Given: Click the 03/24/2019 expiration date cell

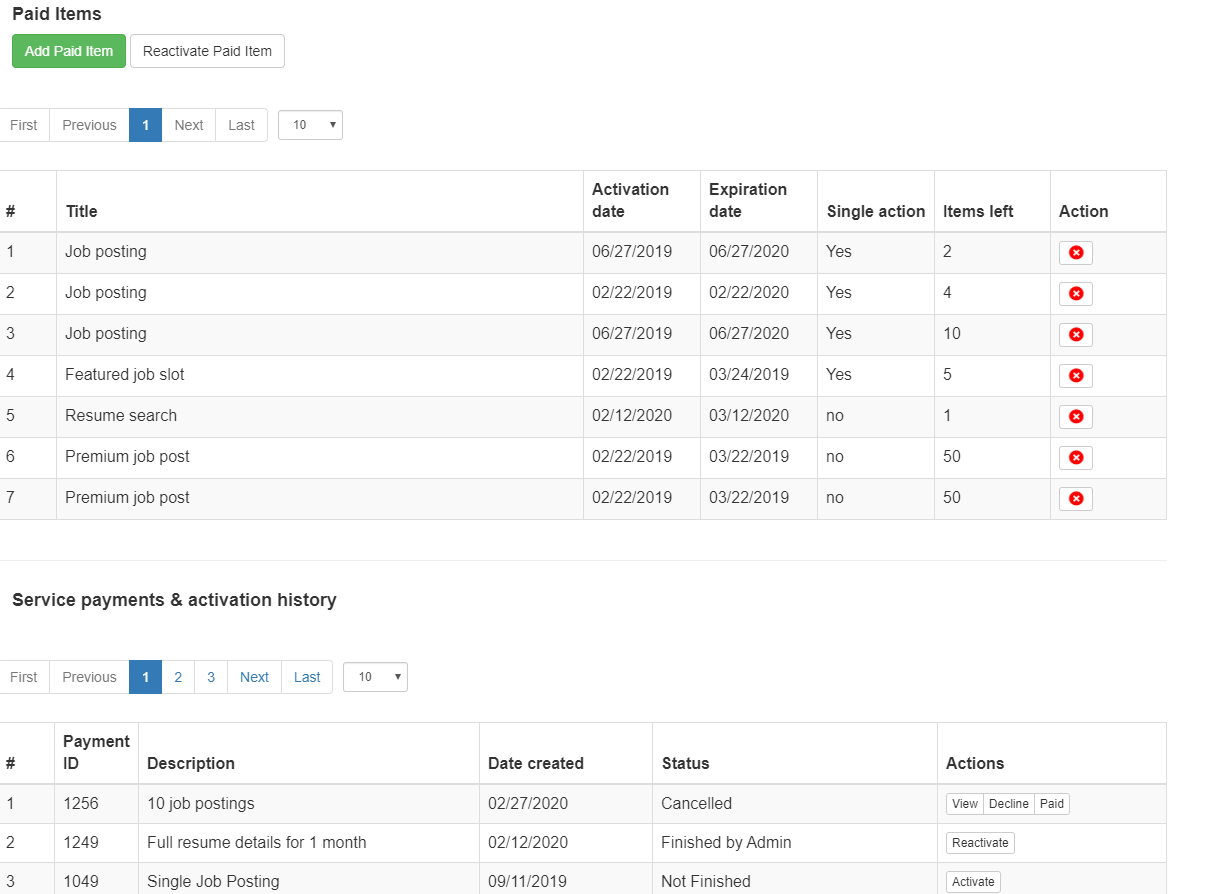Looking at the screenshot, I should click(x=759, y=375).
